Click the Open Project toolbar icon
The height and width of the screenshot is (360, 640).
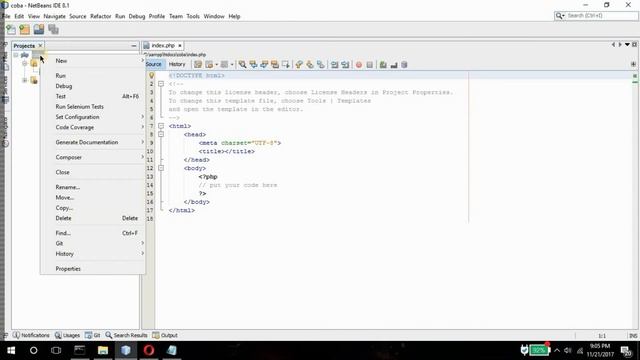coord(39,29)
